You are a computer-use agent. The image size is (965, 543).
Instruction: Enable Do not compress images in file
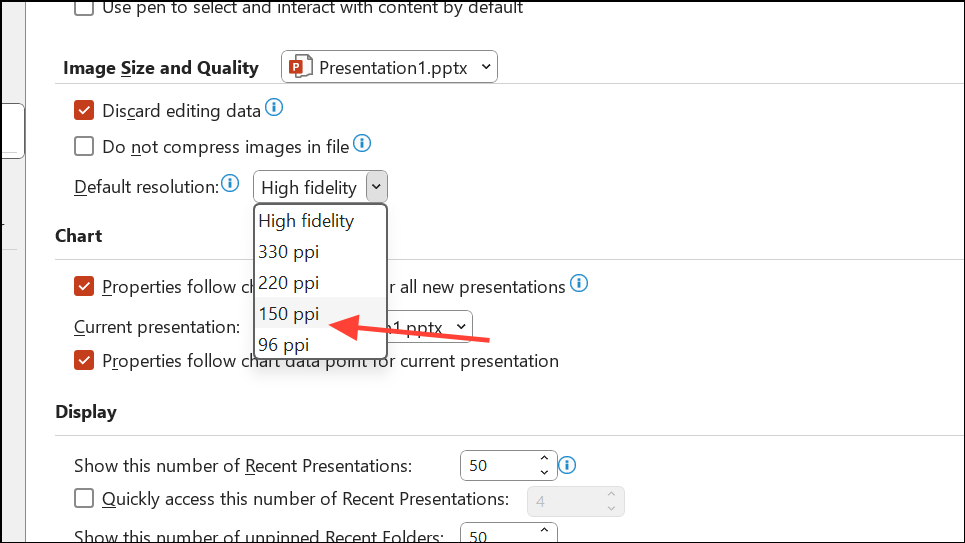pos(85,147)
